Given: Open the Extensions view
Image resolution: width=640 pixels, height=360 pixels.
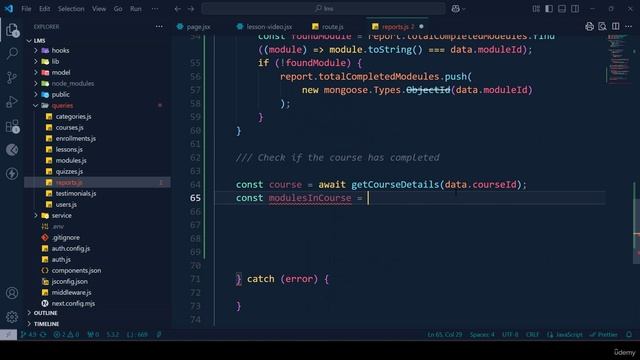Looking at the screenshot, I should click(x=12, y=126).
